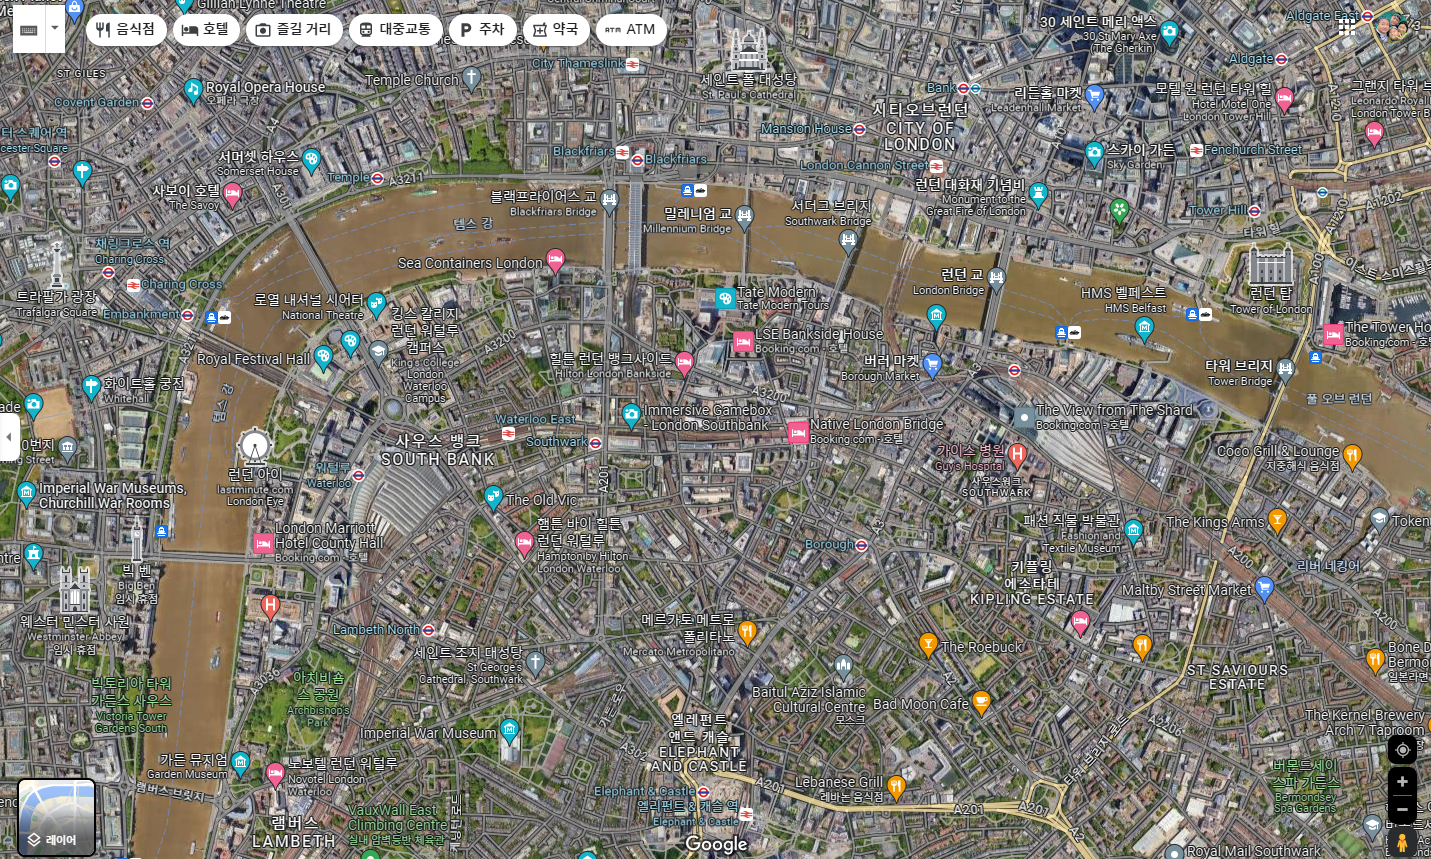The width and height of the screenshot is (1431, 859).
Task: Click the Borough Market shopping marker
Action: pyautogui.click(x=932, y=364)
